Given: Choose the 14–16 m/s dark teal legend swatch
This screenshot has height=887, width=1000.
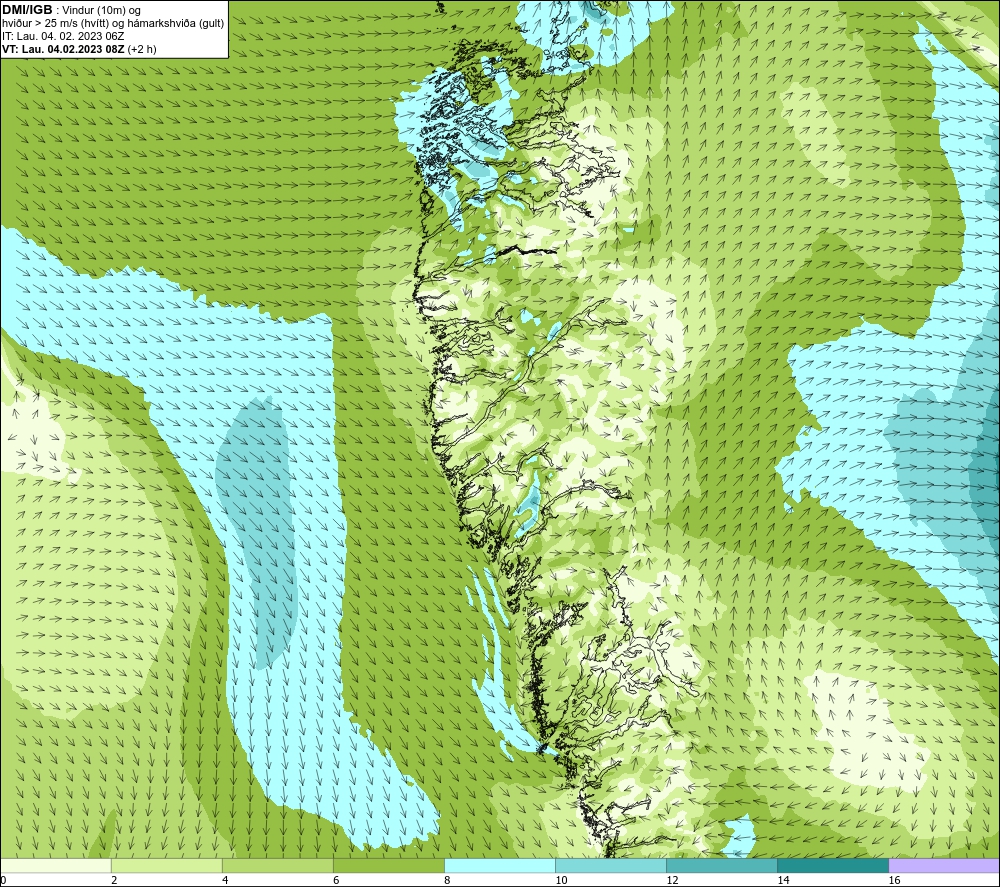Looking at the screenshot, I should [x=833, y=865].
